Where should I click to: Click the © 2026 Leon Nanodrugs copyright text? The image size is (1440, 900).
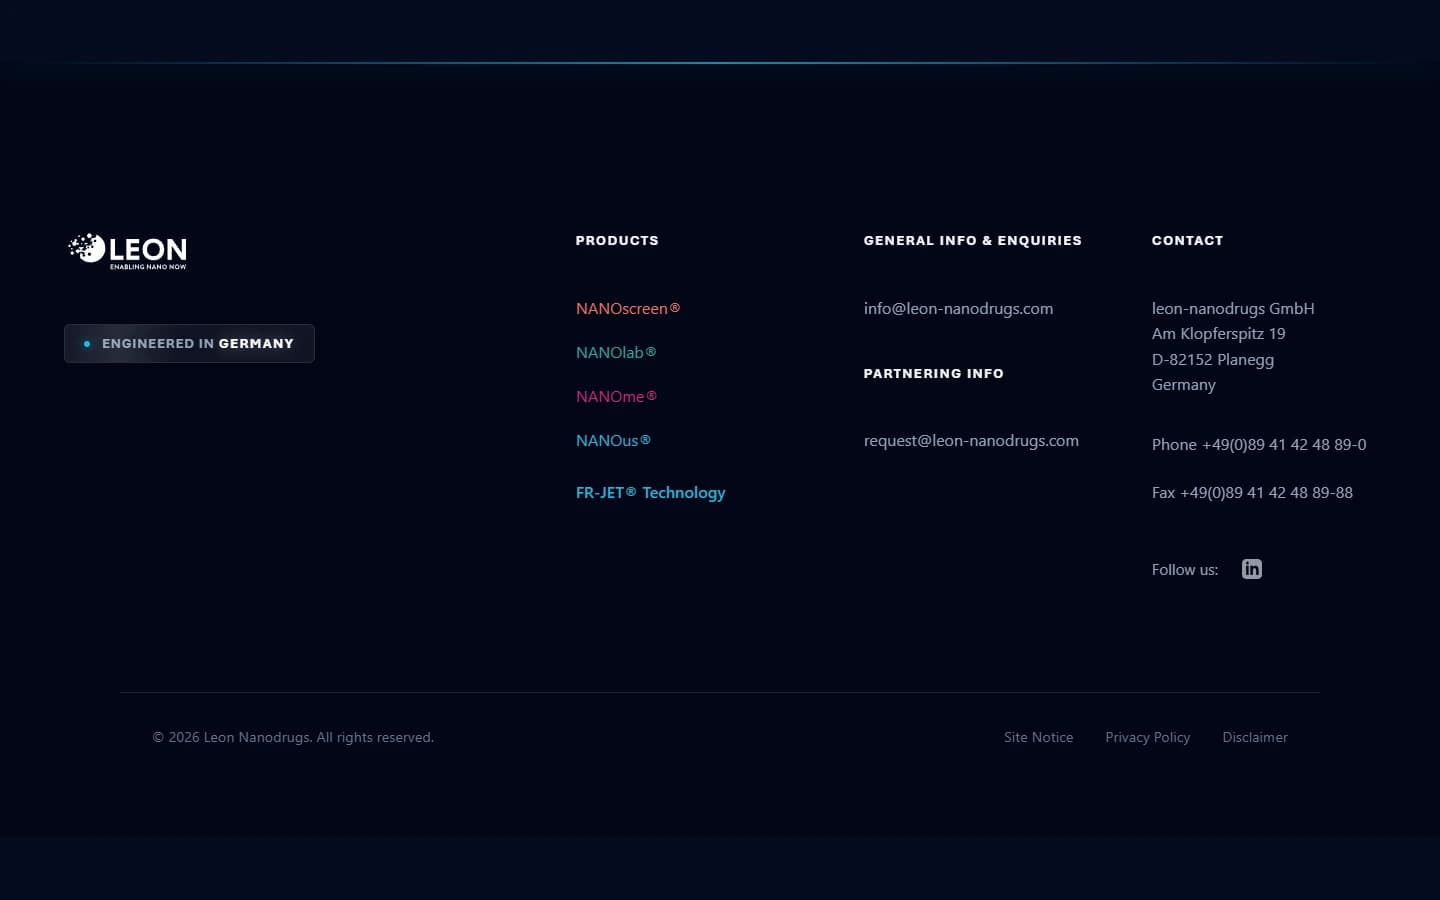pyautogui.click(x=293, y=737)
